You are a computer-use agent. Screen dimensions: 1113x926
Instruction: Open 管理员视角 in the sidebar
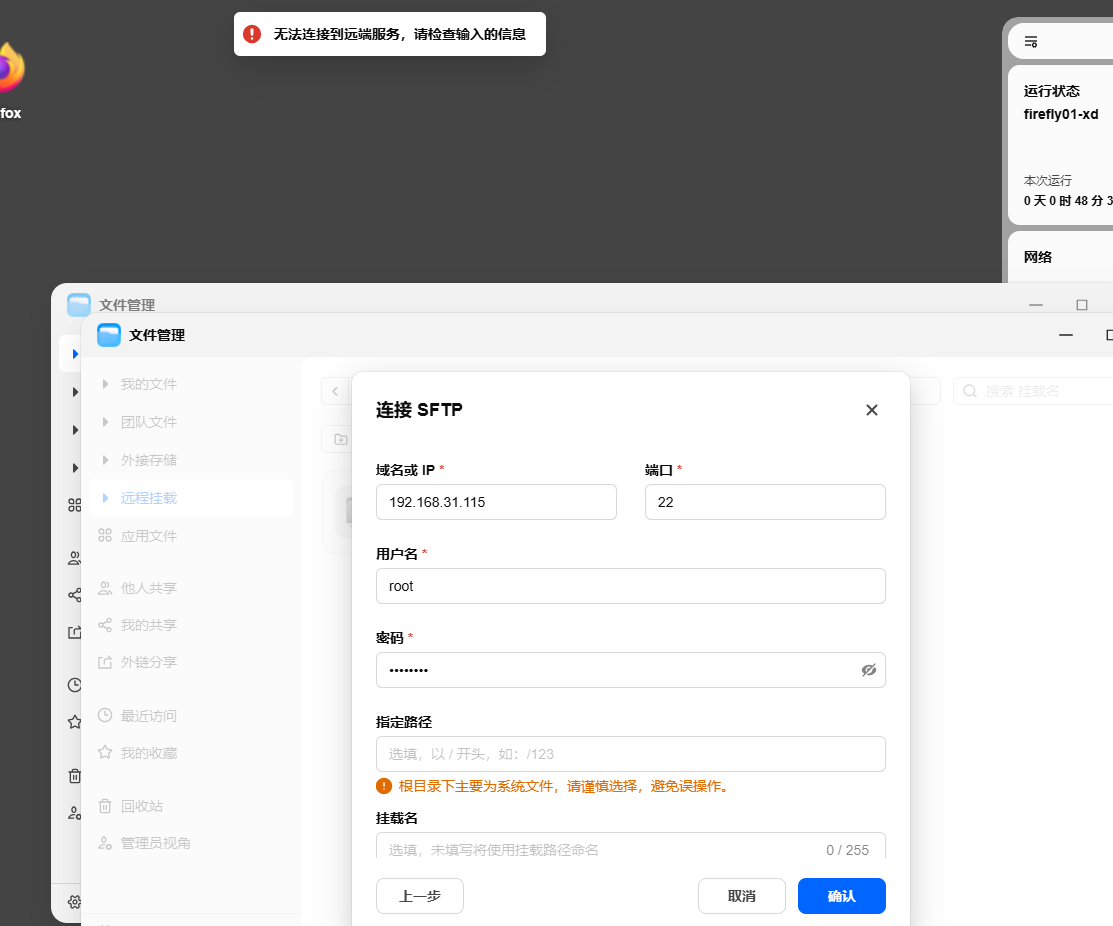click(x=191, y=843)
